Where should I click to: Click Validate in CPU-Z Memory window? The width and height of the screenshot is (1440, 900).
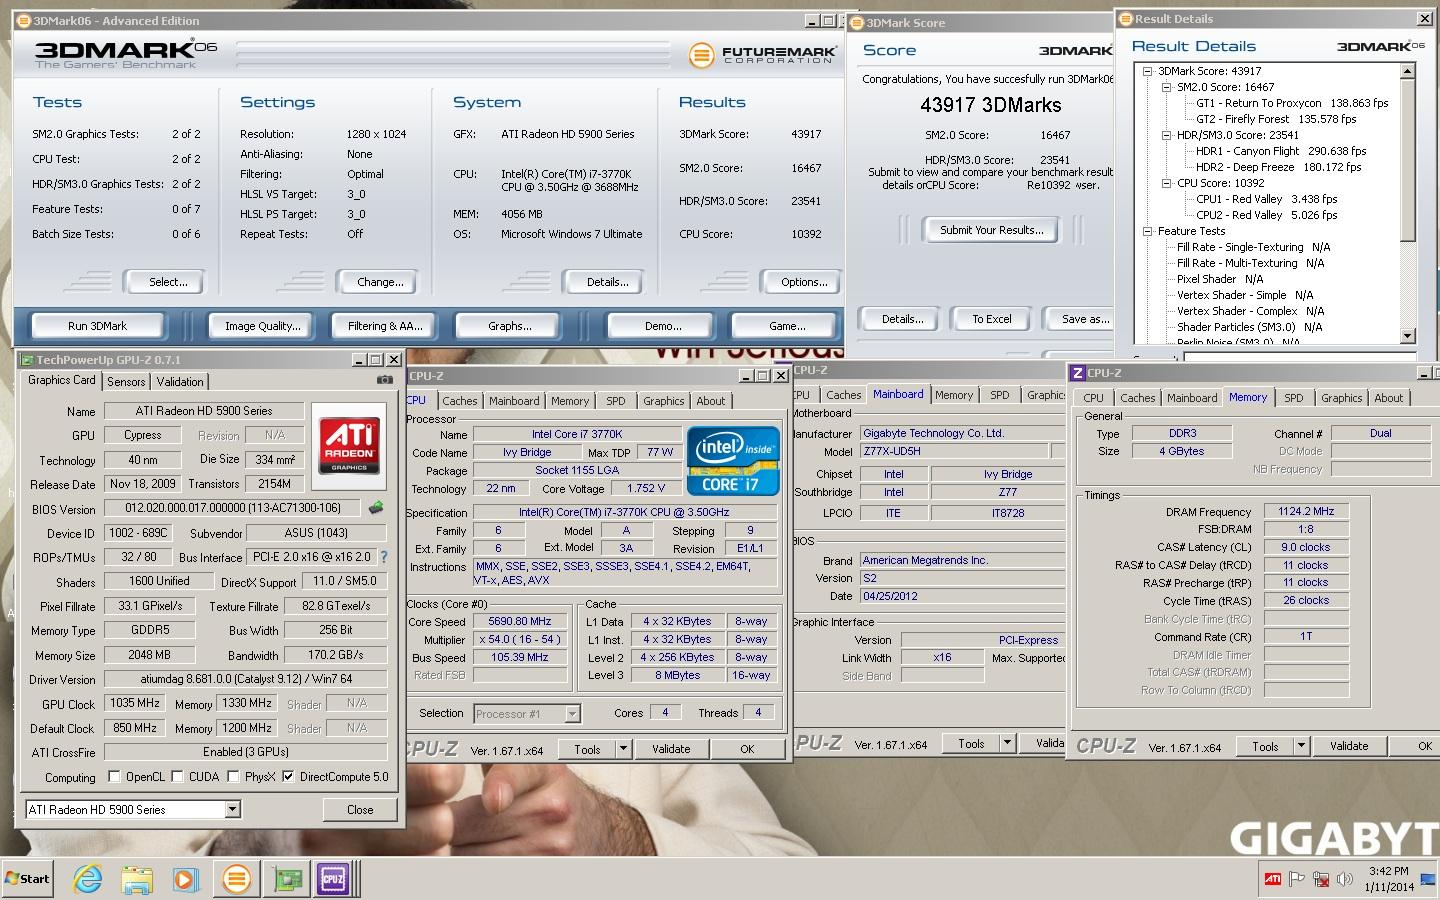[x=1349, y=746]
